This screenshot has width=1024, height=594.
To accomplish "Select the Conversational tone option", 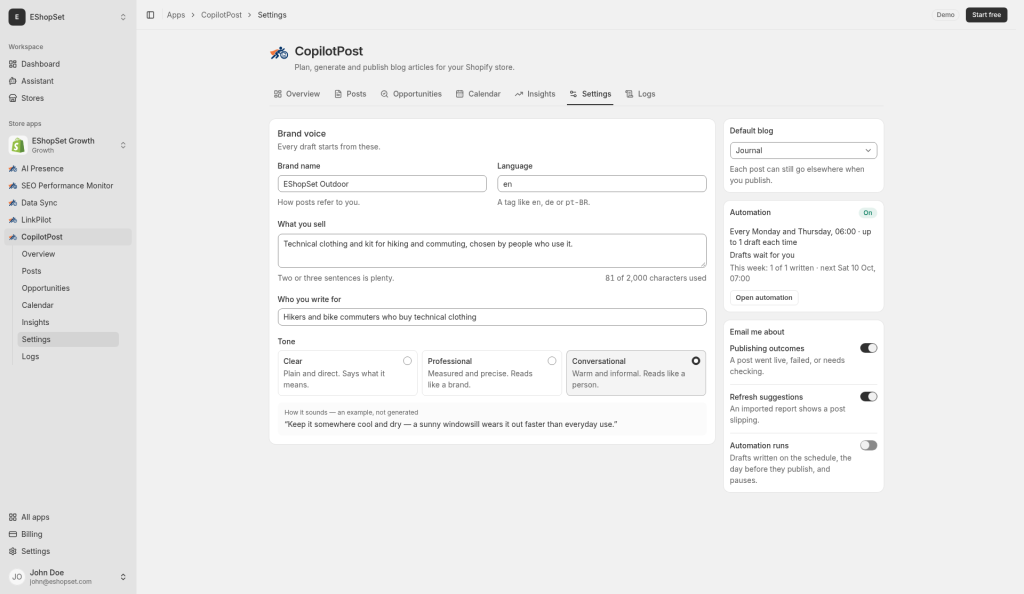I will [636, 373].
